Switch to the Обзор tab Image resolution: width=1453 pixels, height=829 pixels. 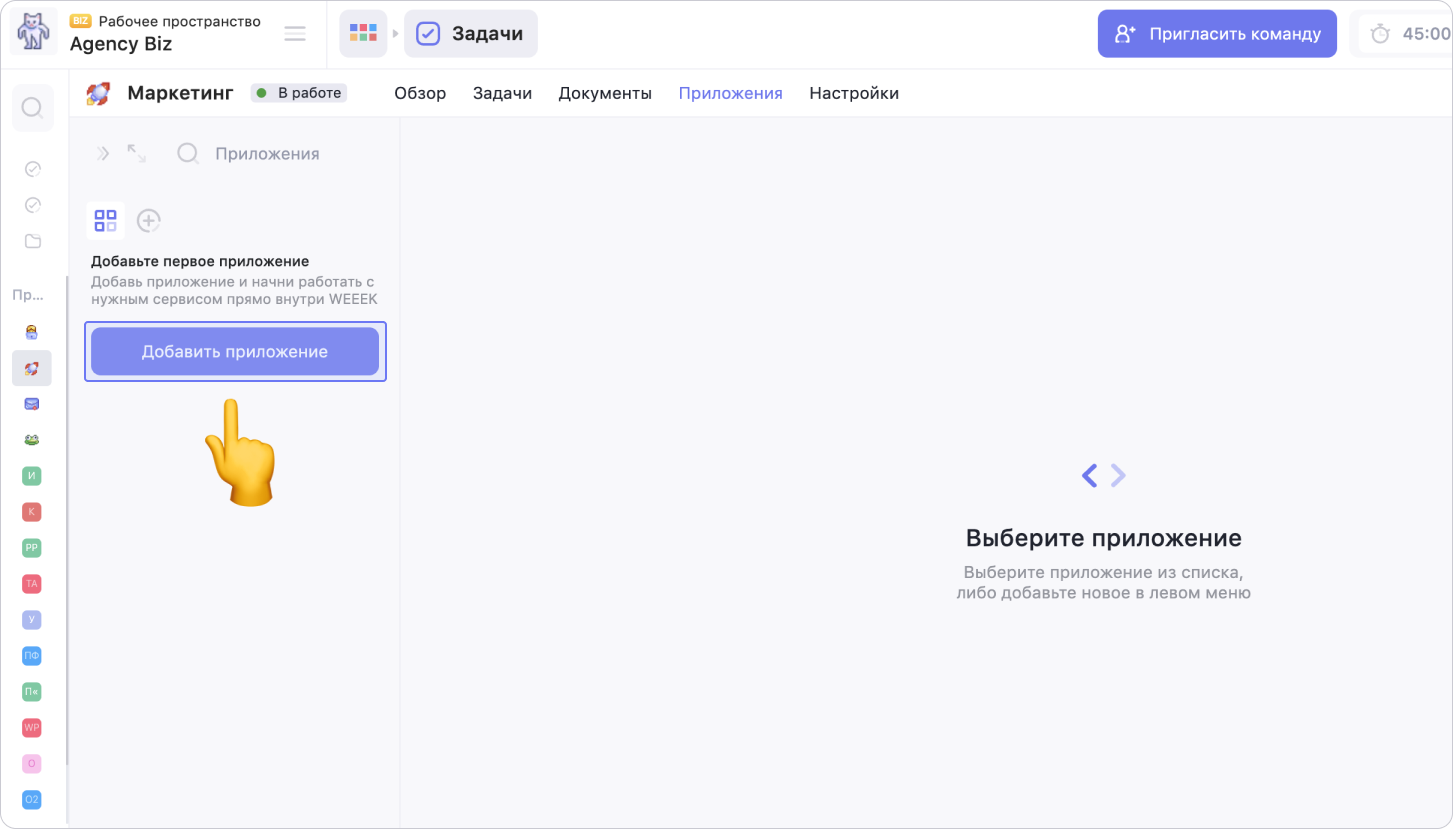[420, 93]
